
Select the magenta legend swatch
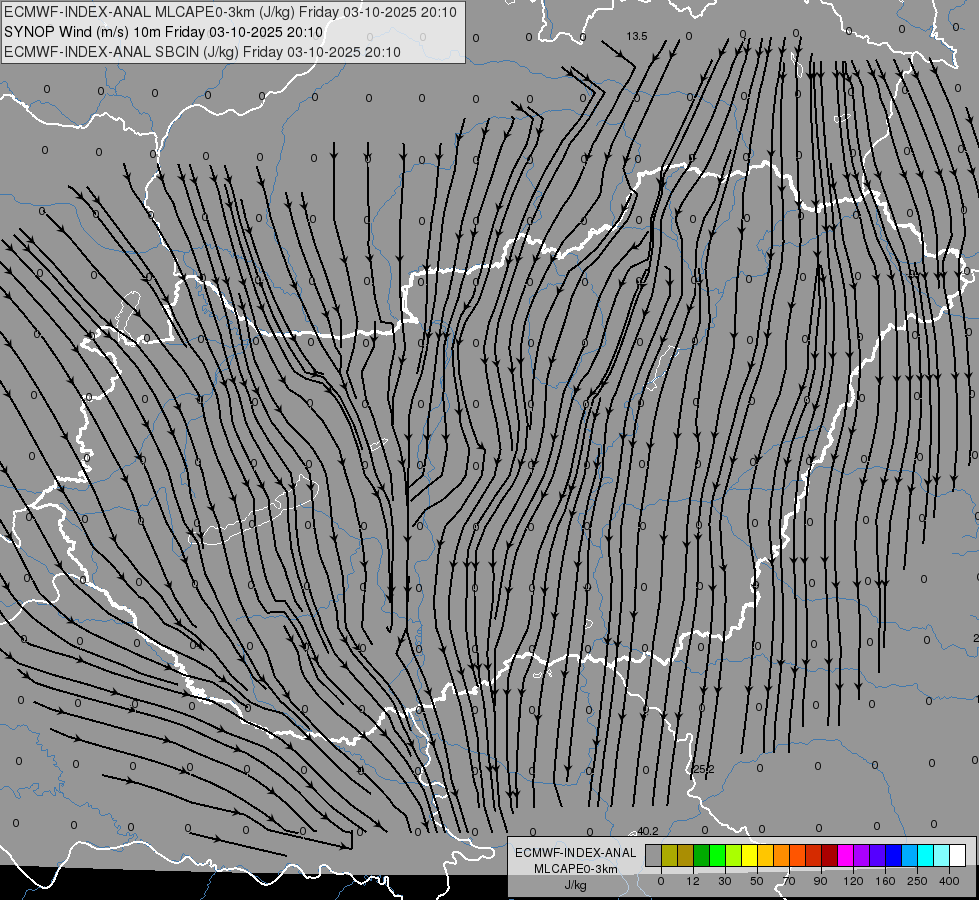coord(845,856)
